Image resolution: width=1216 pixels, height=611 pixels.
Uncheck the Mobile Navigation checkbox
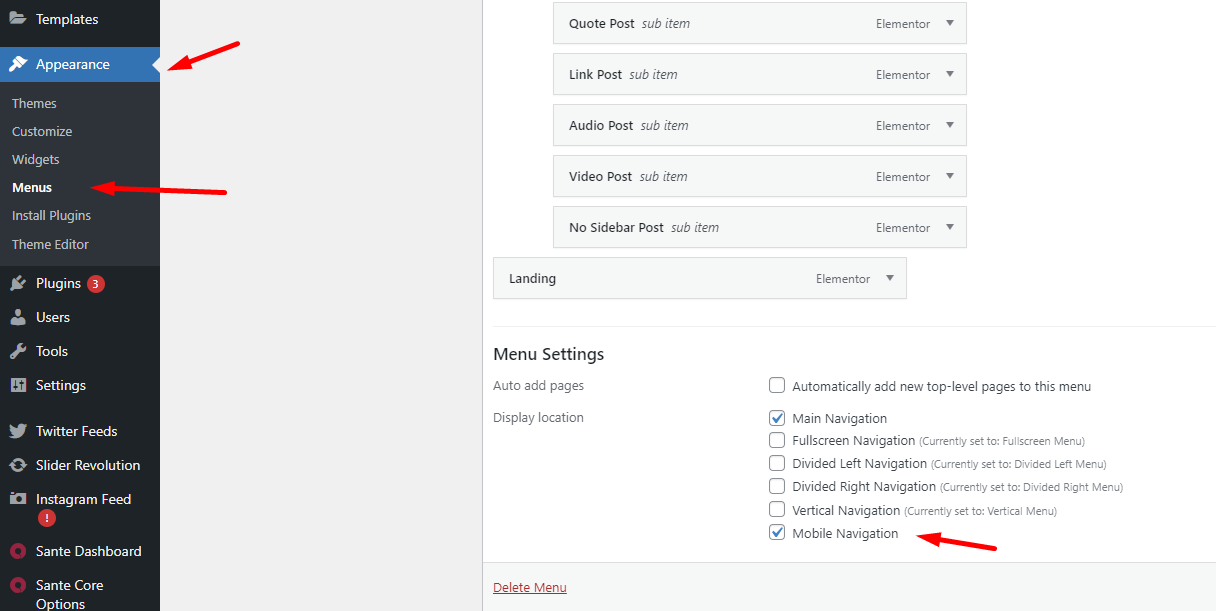click(x=777, y=533)
